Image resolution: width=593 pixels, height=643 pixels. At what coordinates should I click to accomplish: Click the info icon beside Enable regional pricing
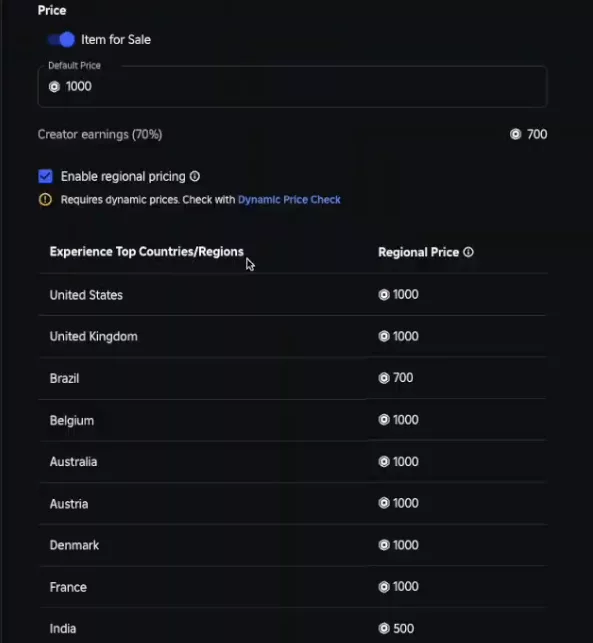(x=195, y=176)
